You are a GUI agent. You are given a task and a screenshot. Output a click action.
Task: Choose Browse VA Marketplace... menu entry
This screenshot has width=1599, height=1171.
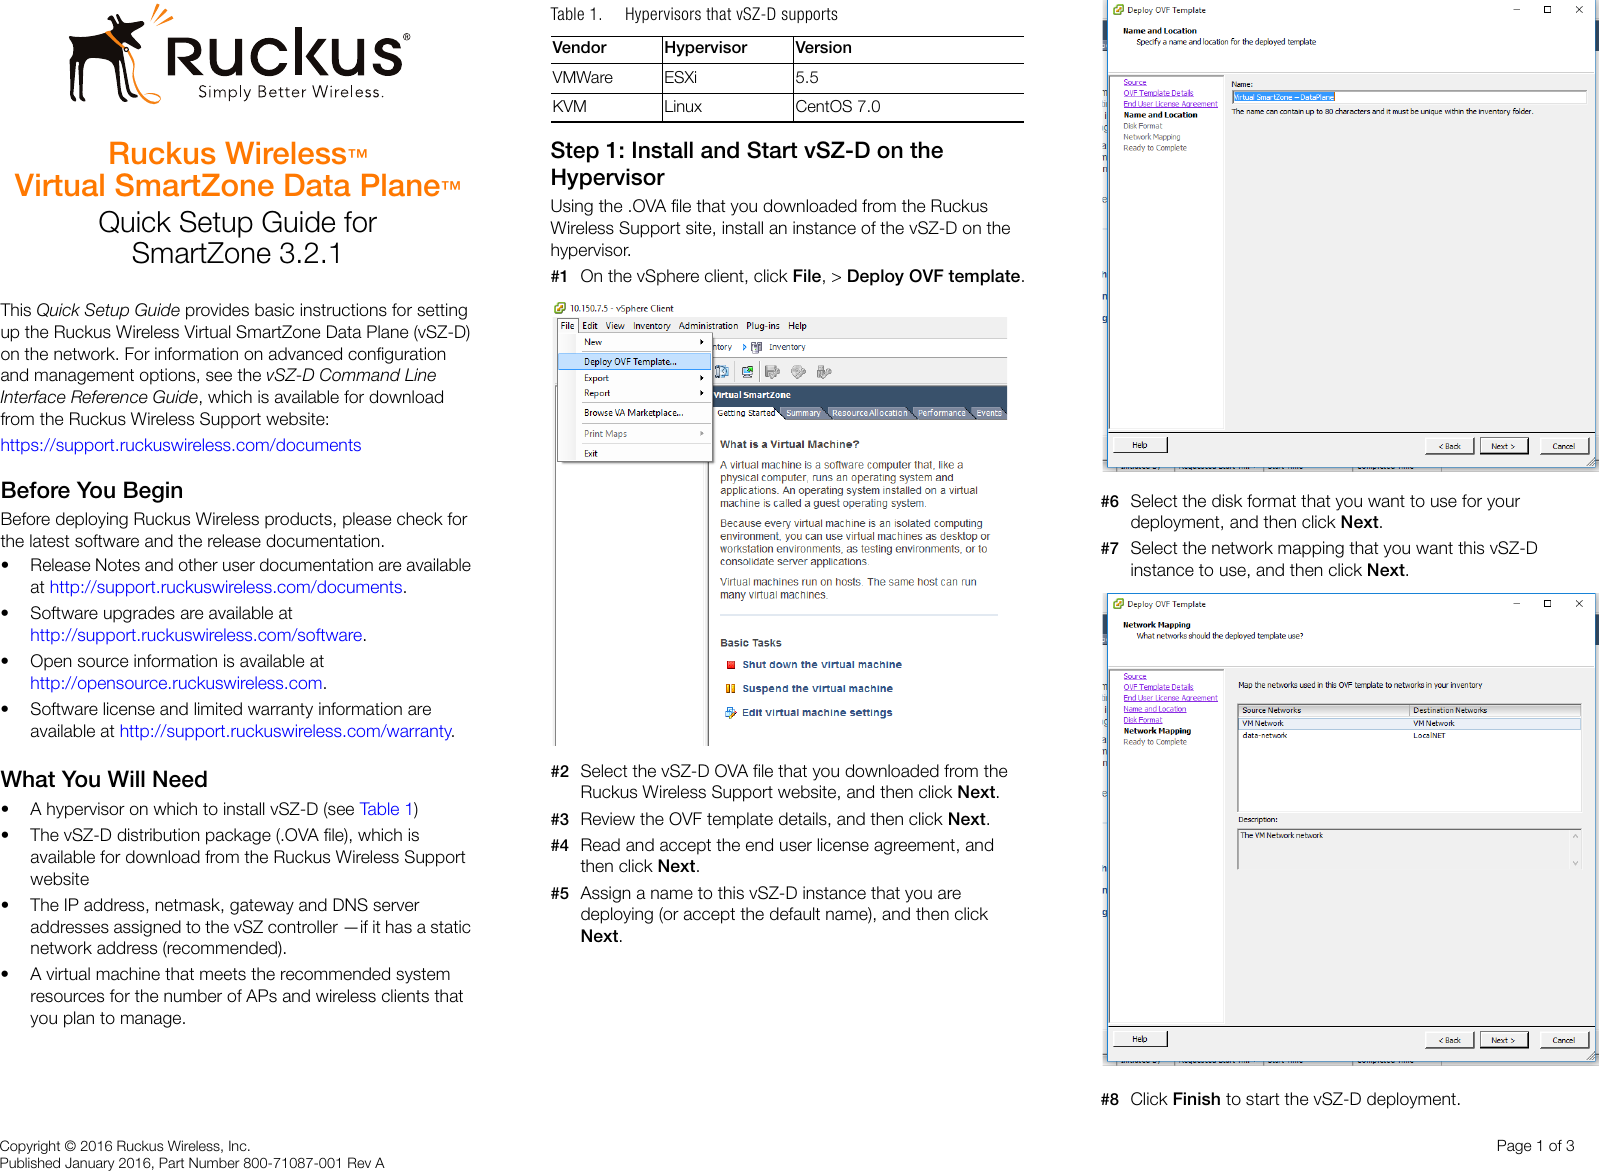tap(634, 413)
